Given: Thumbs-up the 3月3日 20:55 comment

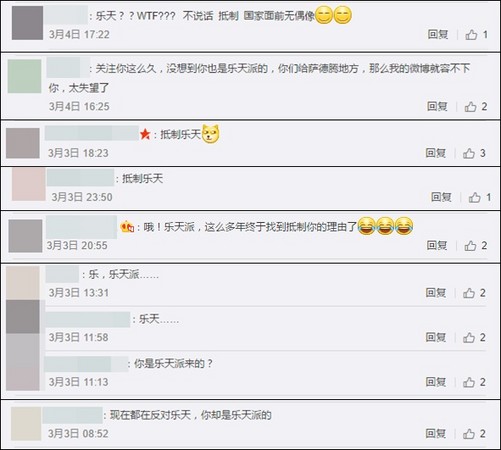Looking at the screenshot, I should pos(471,246).
